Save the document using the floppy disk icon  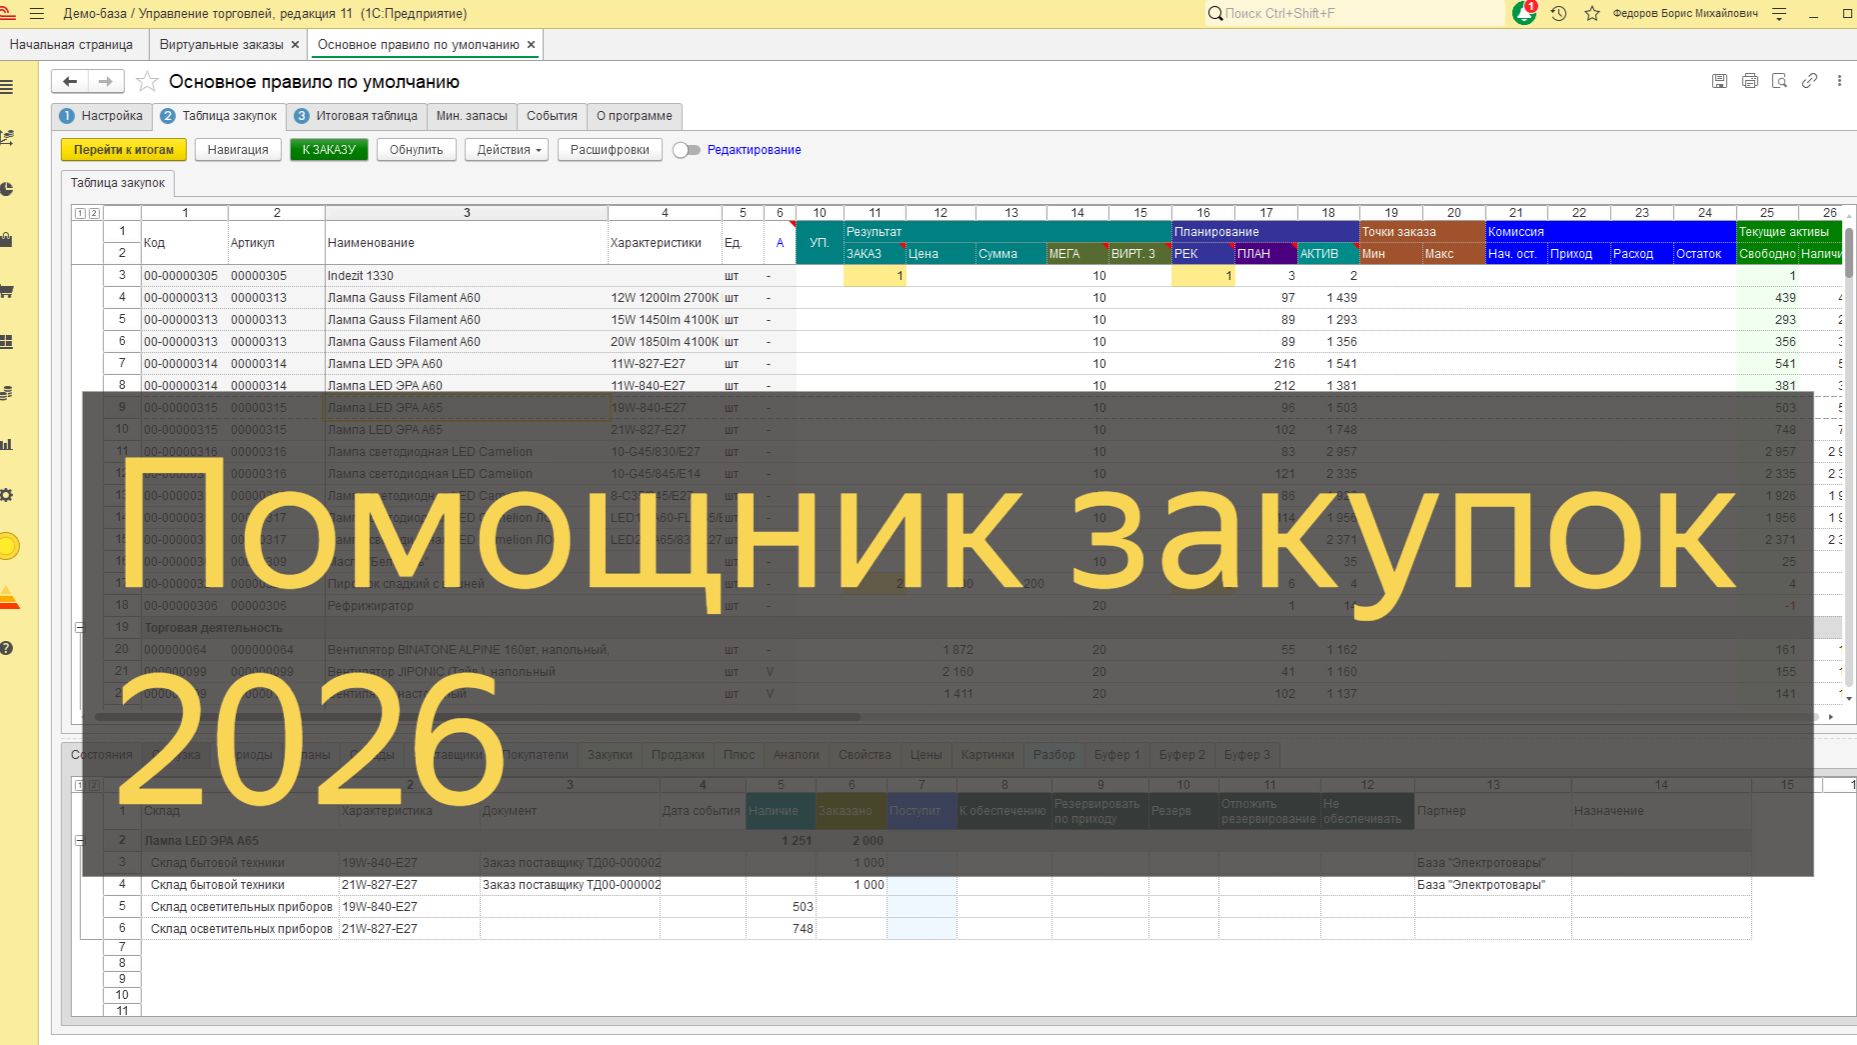coord(1720,81)
